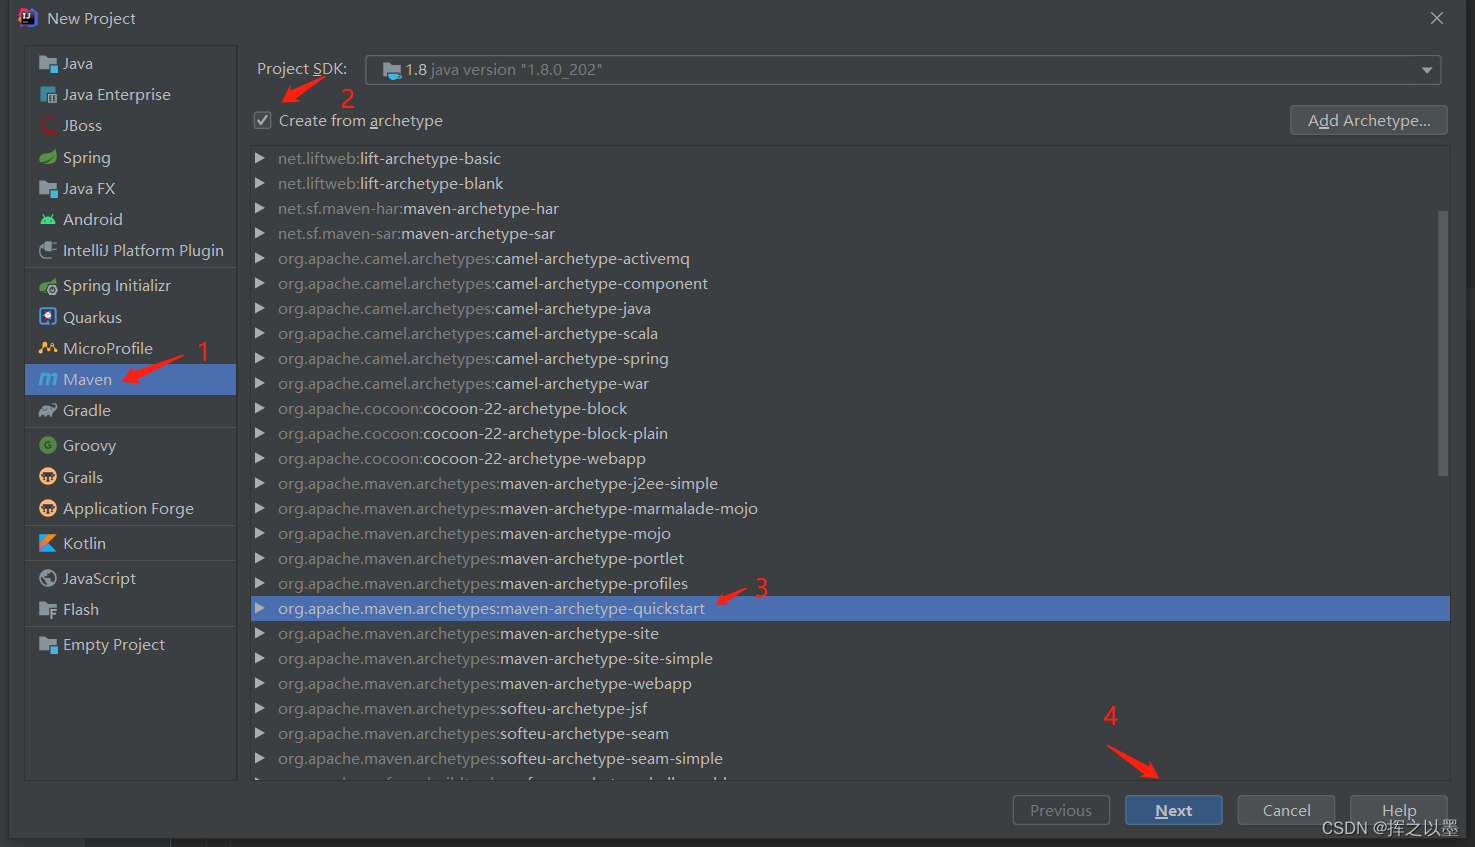
Task: Select Kotlin project type label
Action: pos(84,544)
